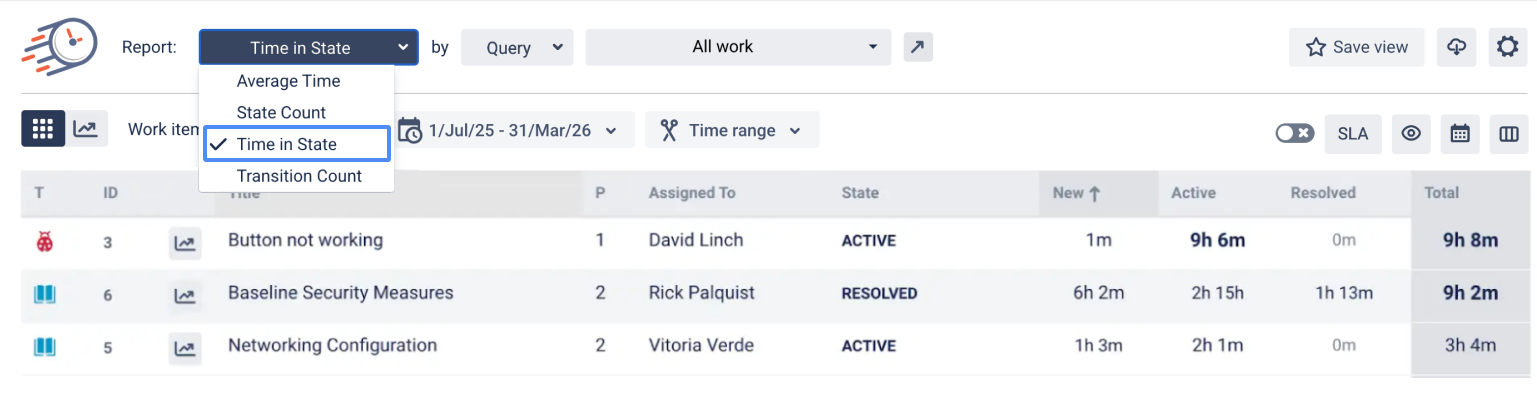Sort by the New column header
Viewport: 1537px width, 410px height.
tap(1077, 193)
